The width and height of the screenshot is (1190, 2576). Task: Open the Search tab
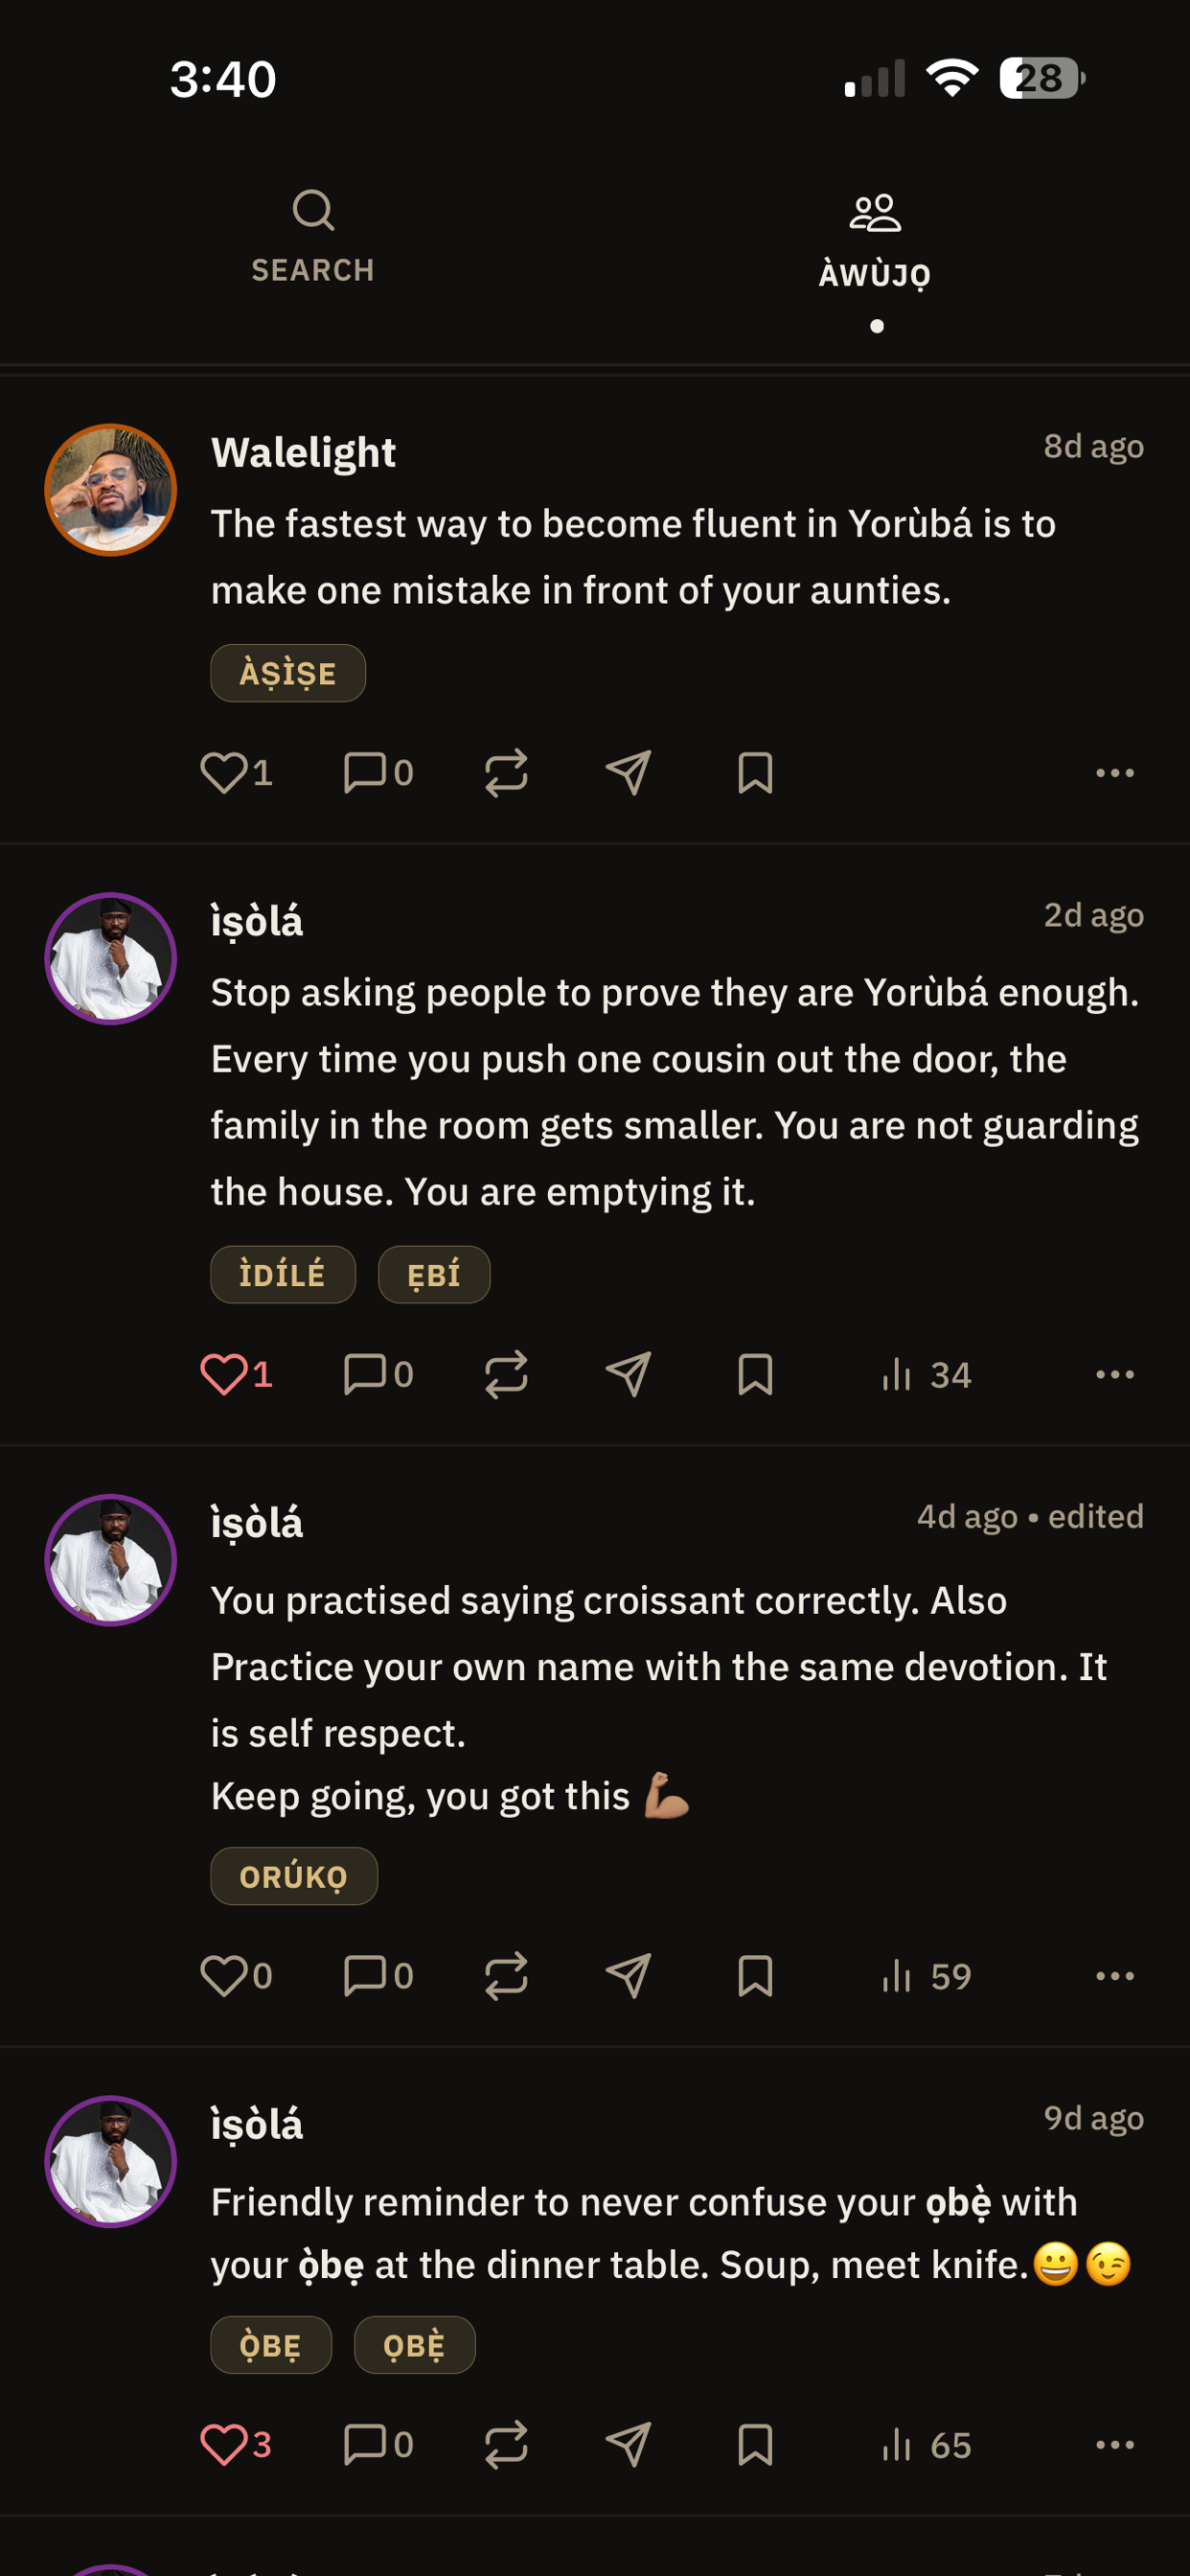point(313,236)
